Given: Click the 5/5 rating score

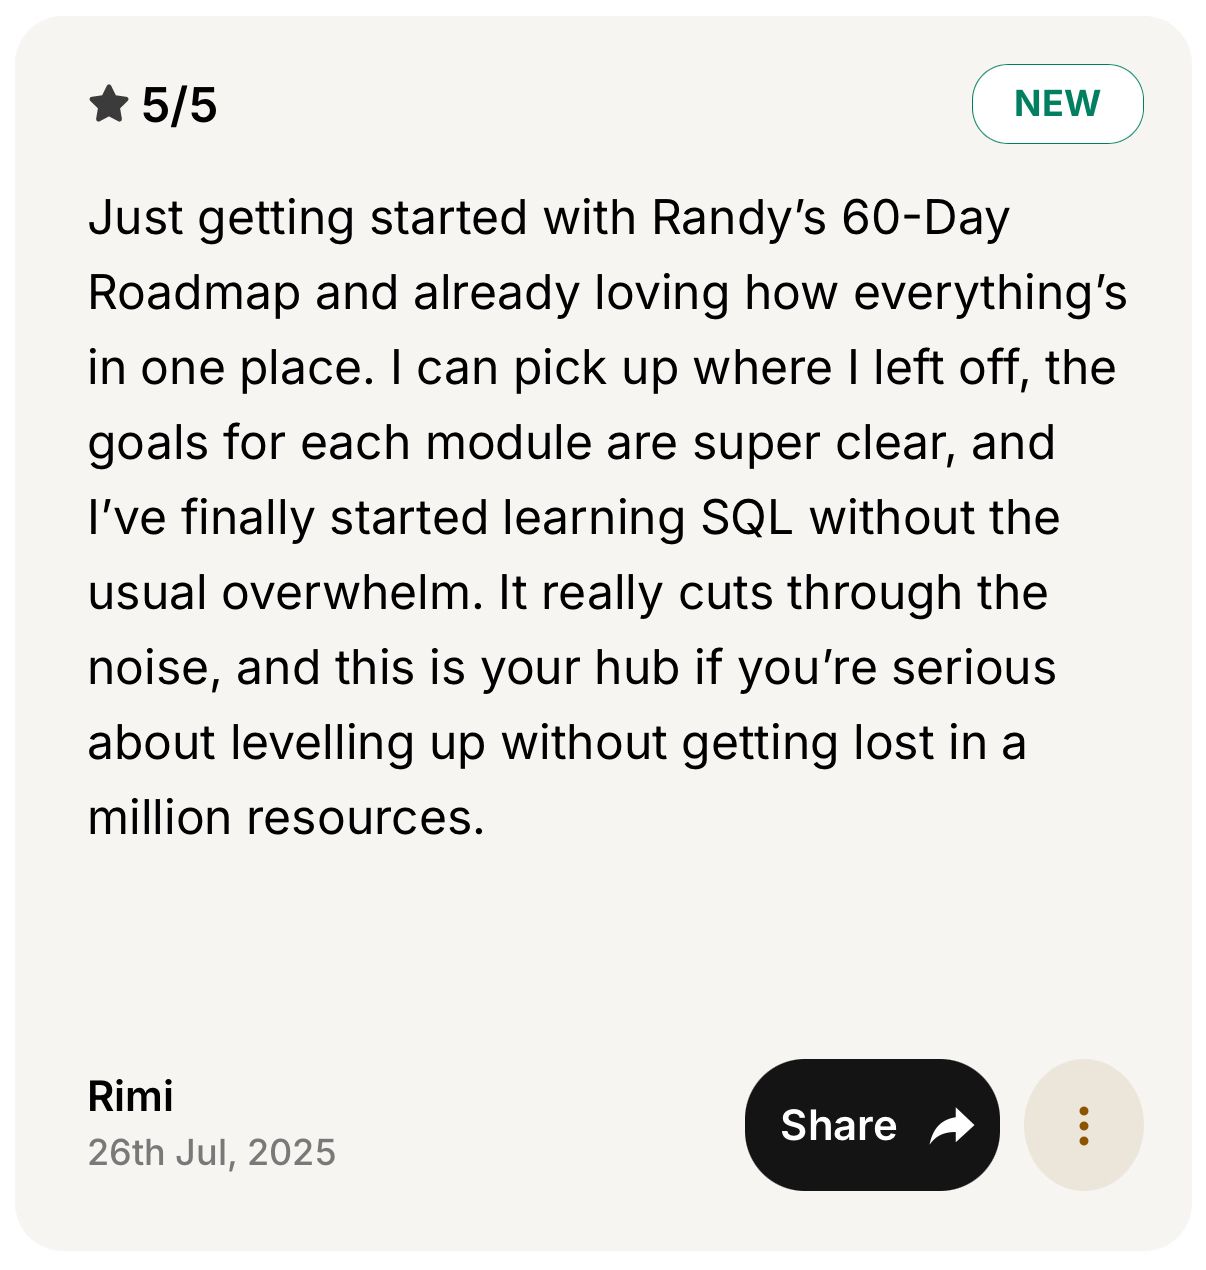Looking at the screenshot, I should click(x=179, y=105).
